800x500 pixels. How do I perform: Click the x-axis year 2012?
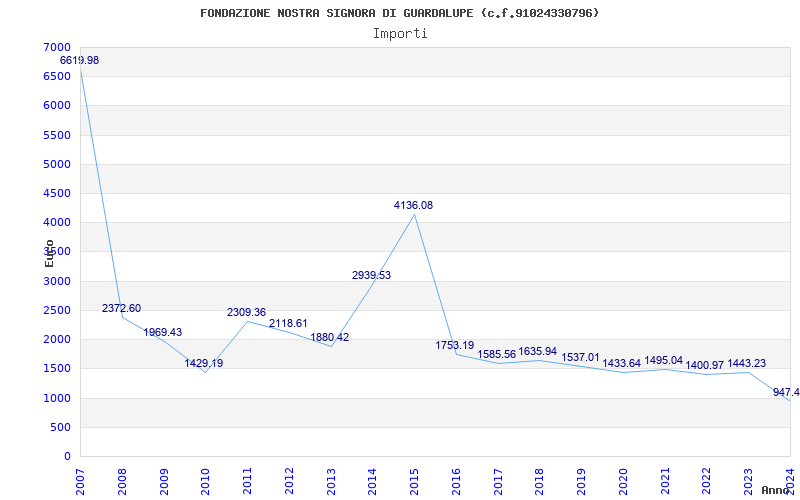[289, 482]
